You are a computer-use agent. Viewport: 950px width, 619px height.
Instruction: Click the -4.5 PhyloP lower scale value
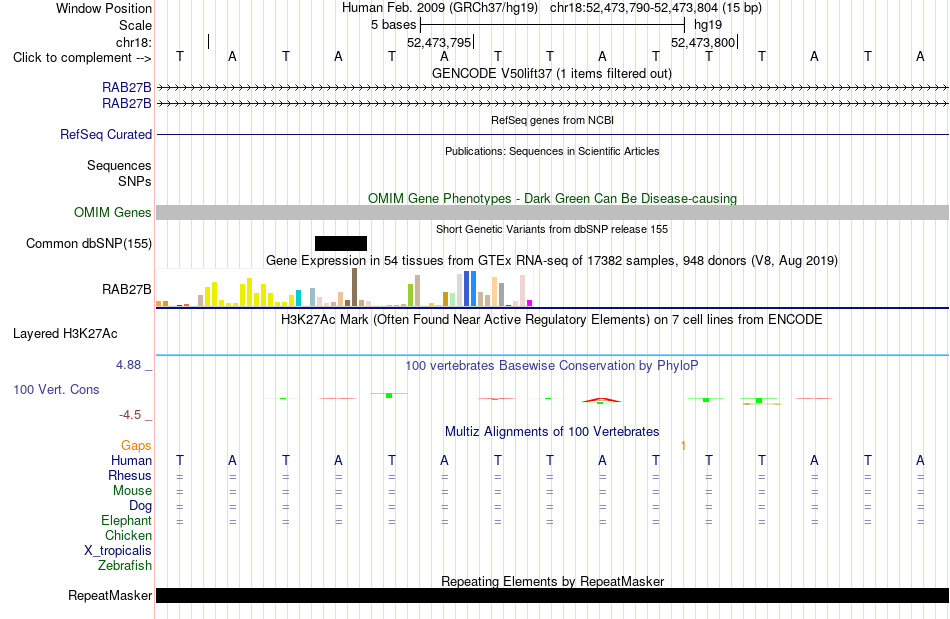click(x=130, y=415)
